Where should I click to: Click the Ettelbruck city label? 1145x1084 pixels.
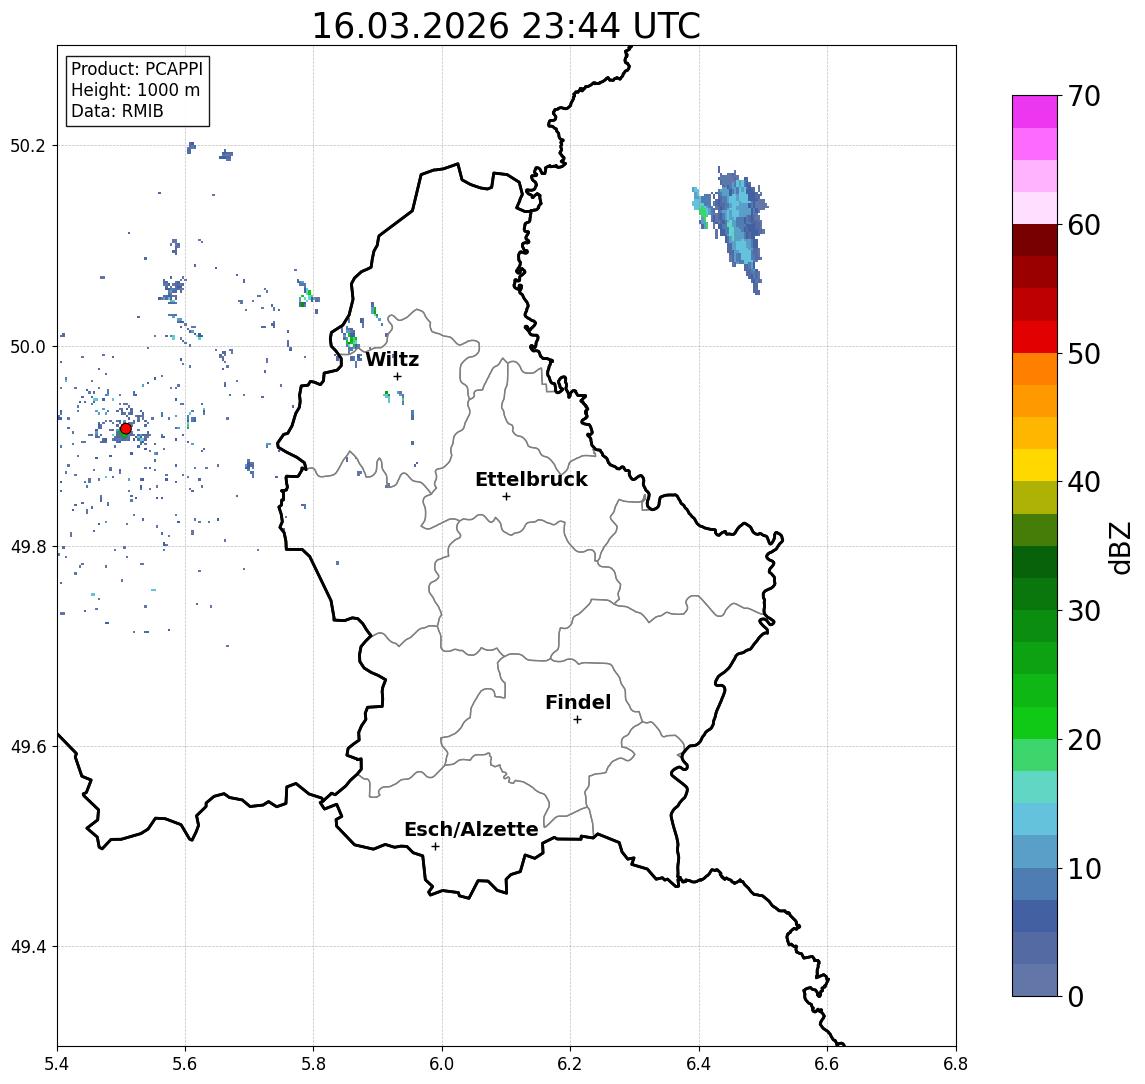click(x=531, y=479)
